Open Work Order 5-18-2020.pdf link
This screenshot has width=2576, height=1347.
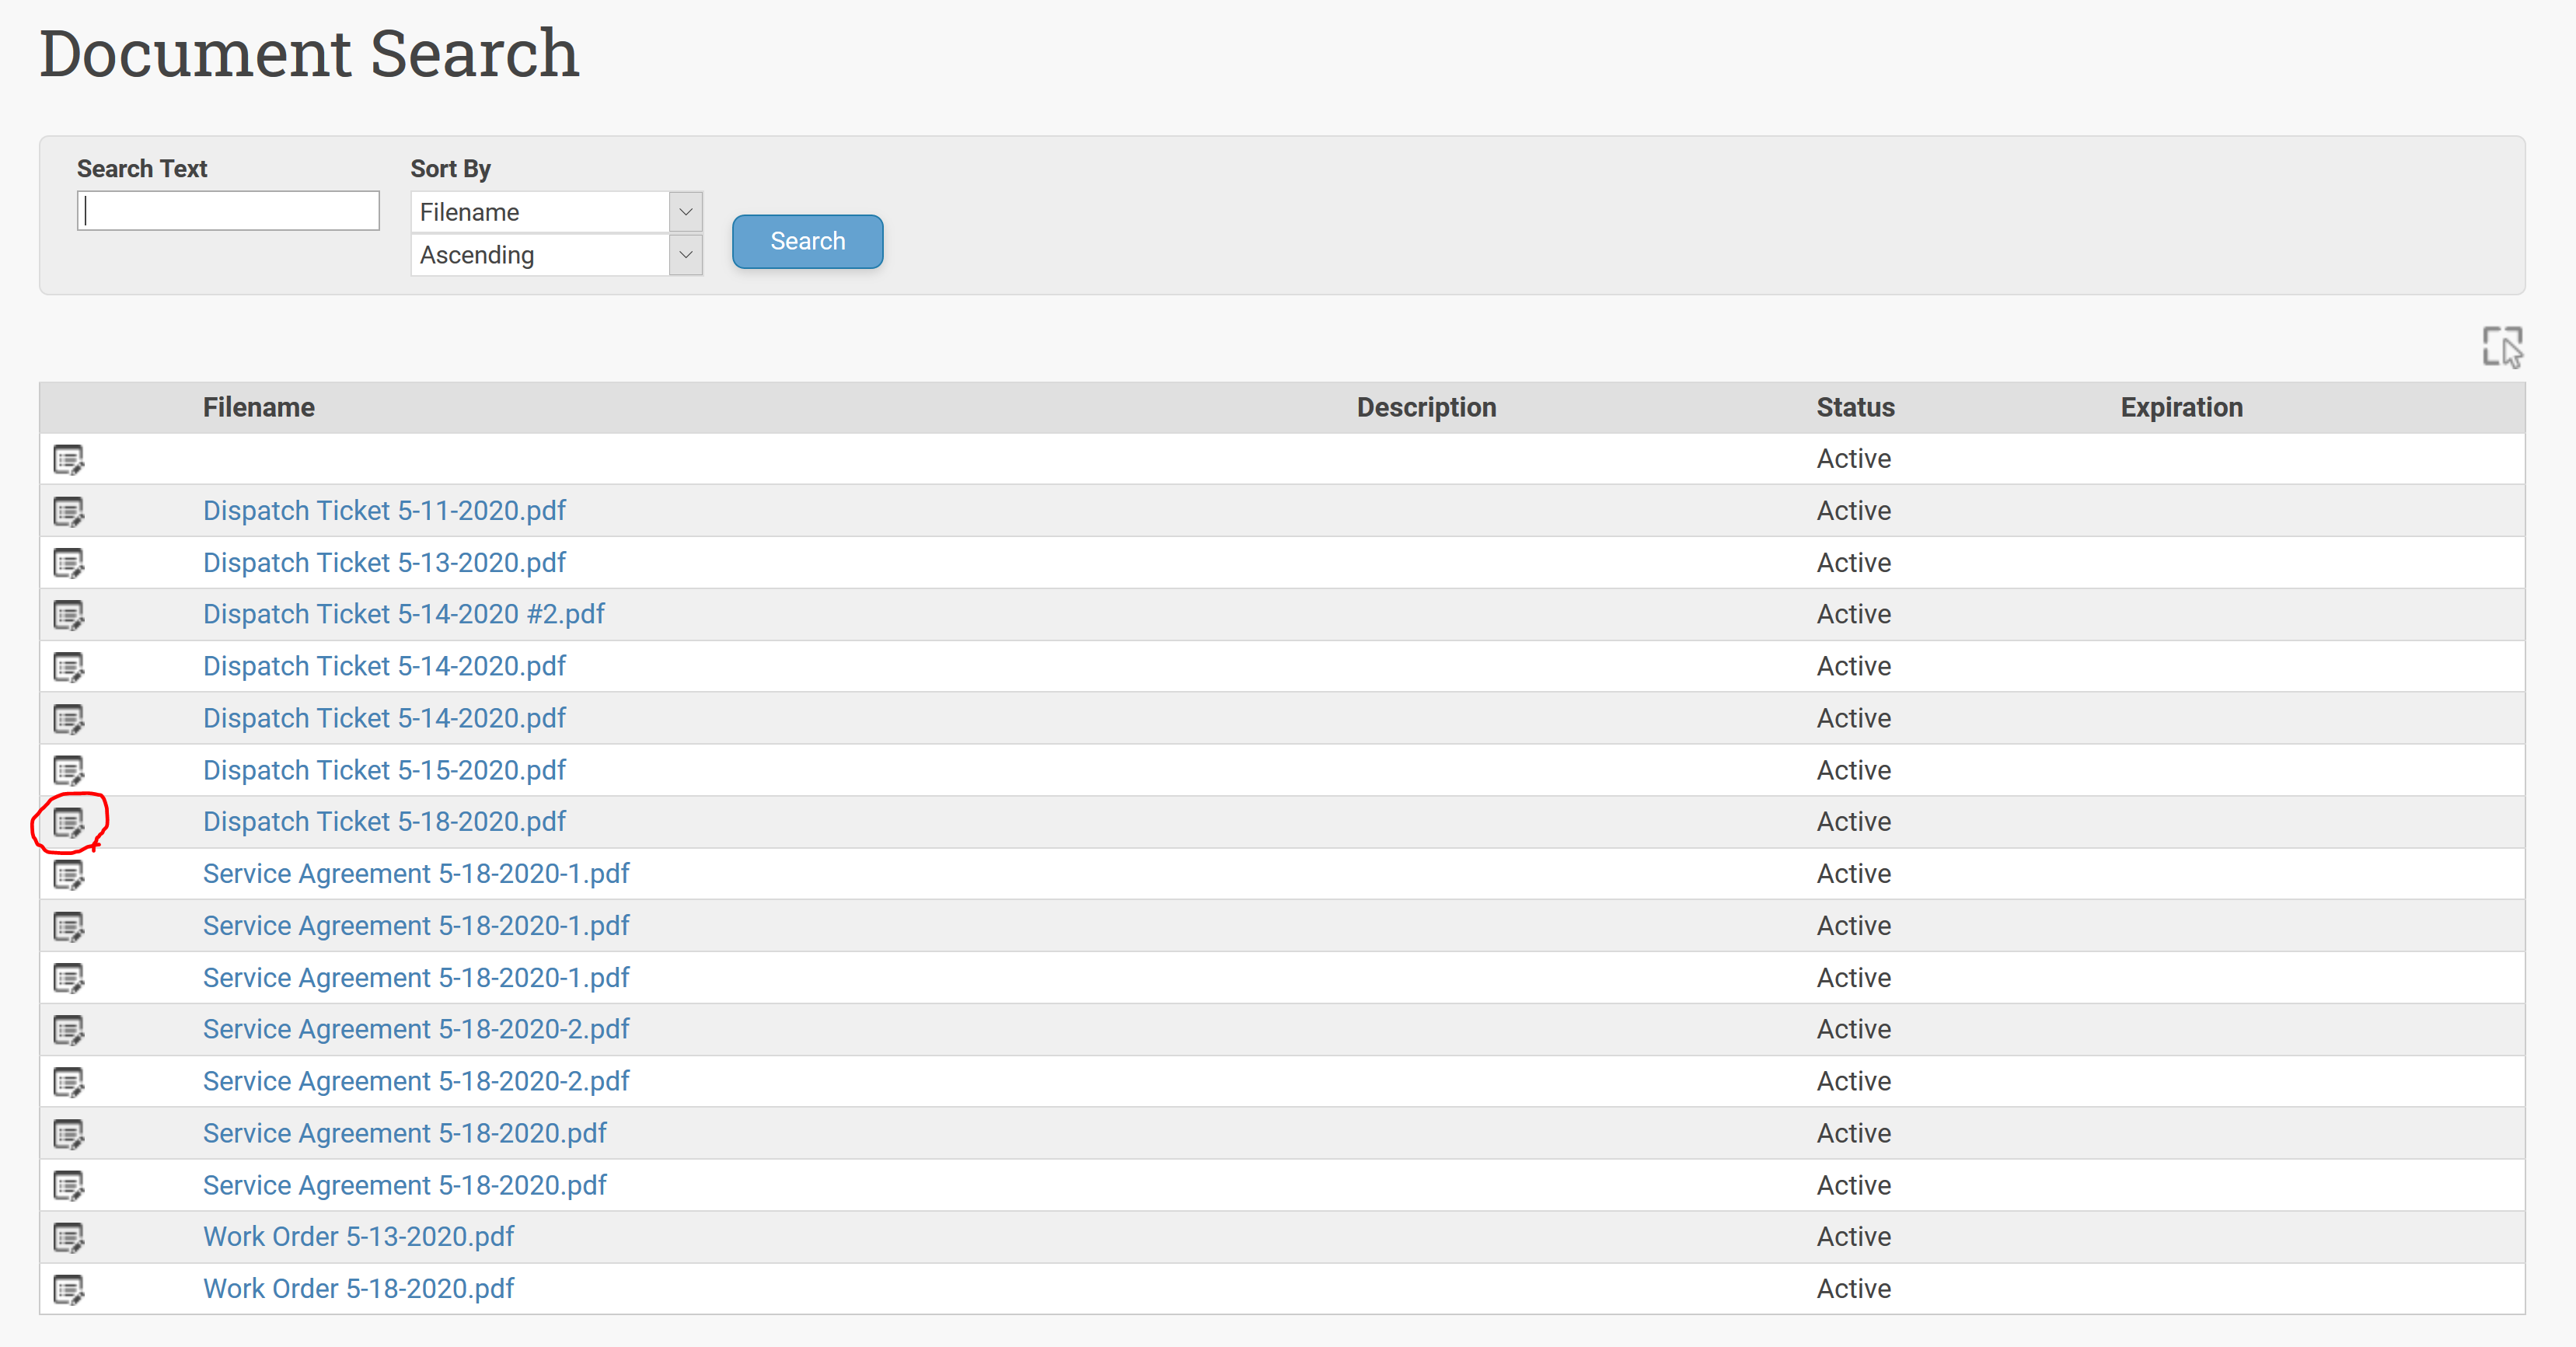(x=358, y=1289)
